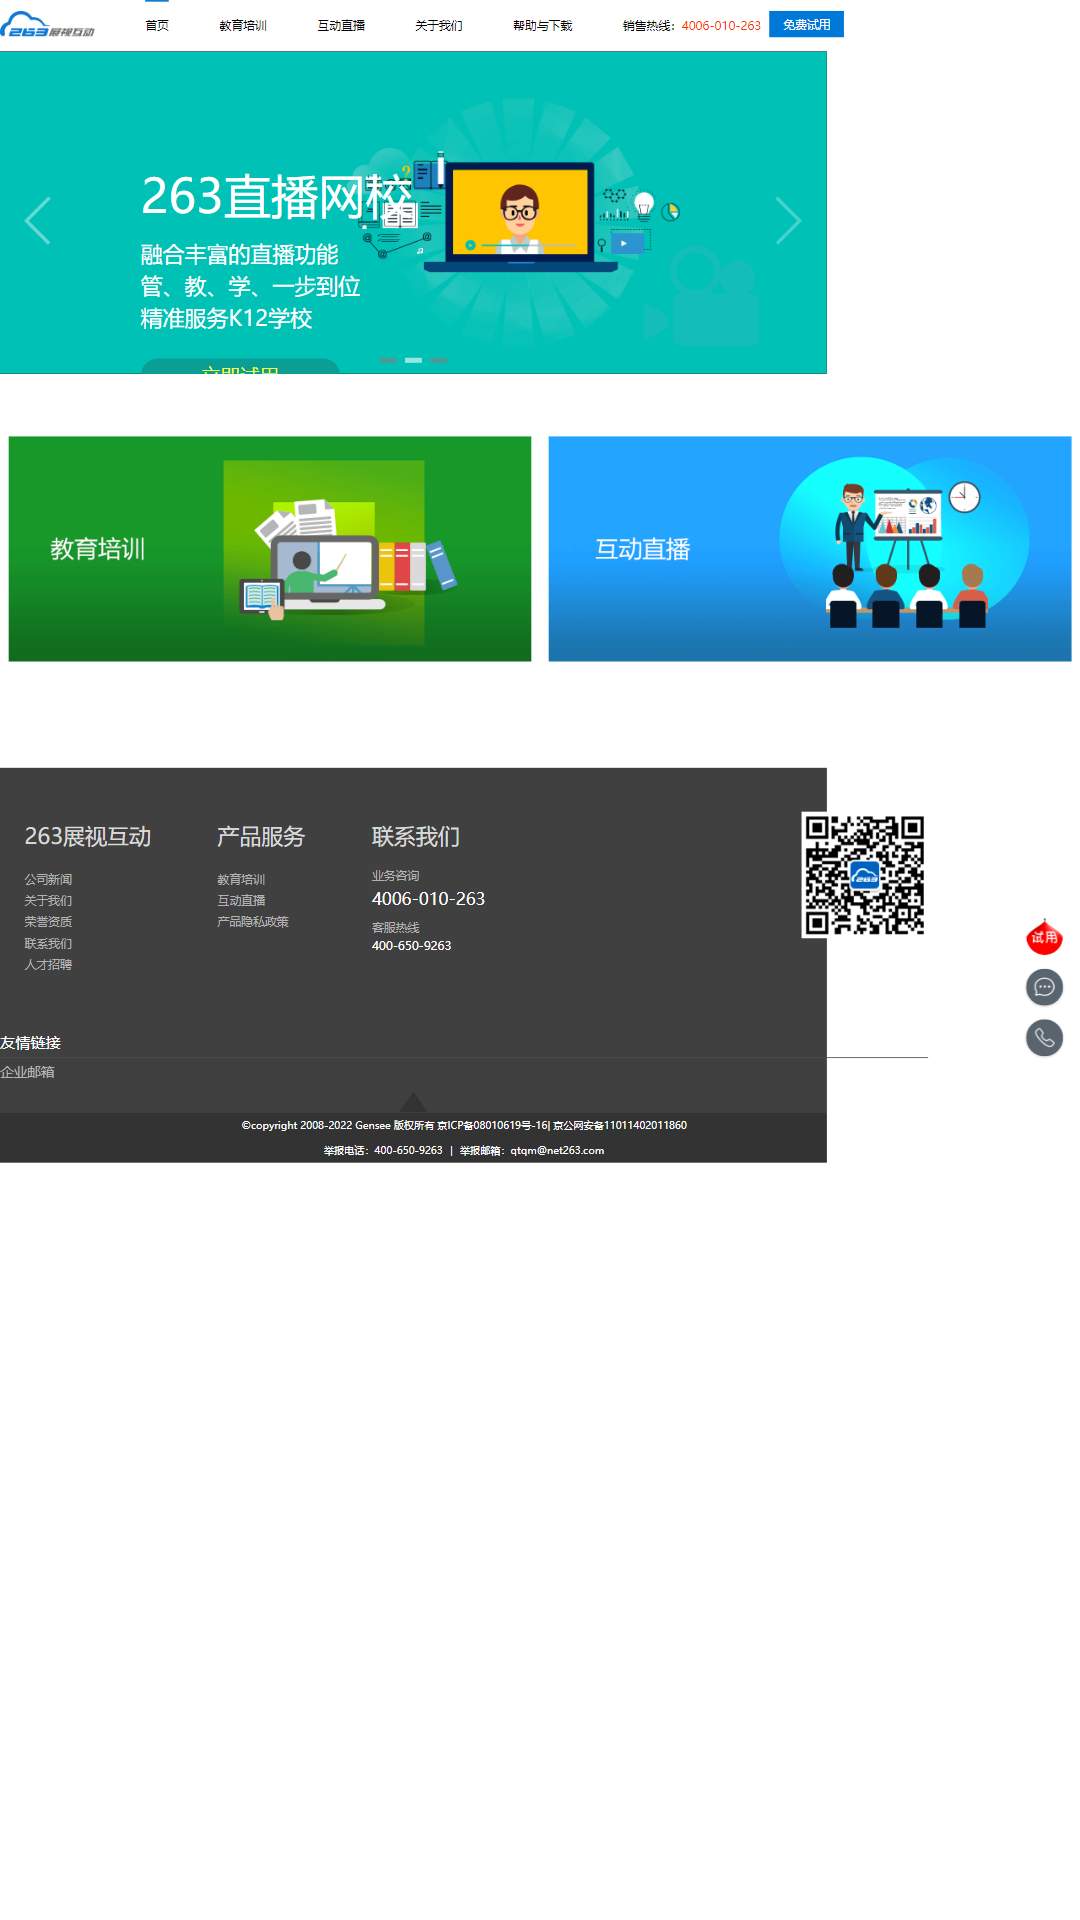Open the 关于我们 footer link

[48, 901]
